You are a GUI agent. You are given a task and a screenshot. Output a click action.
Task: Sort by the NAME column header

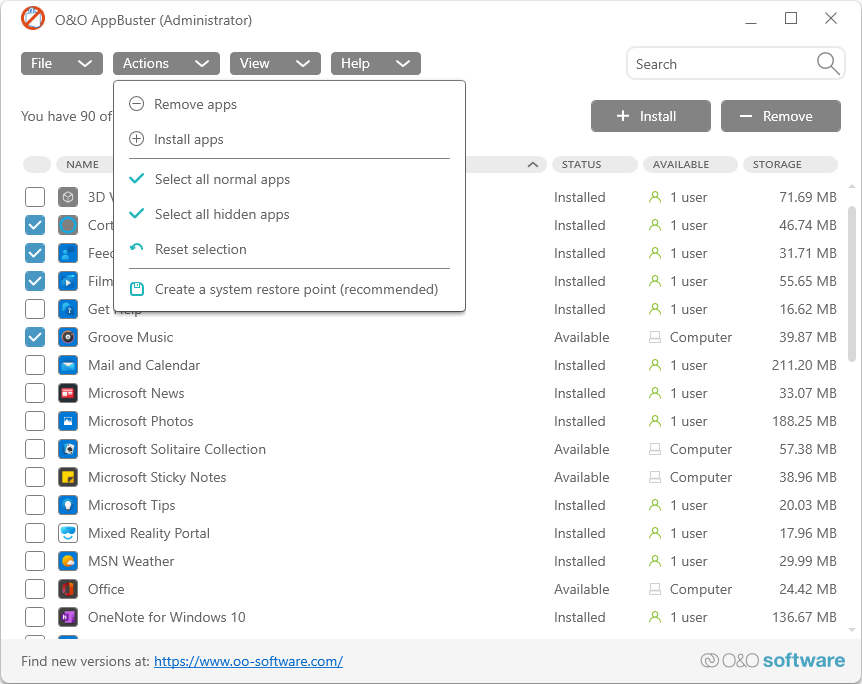pyautogui.click(x=83, y=164)
